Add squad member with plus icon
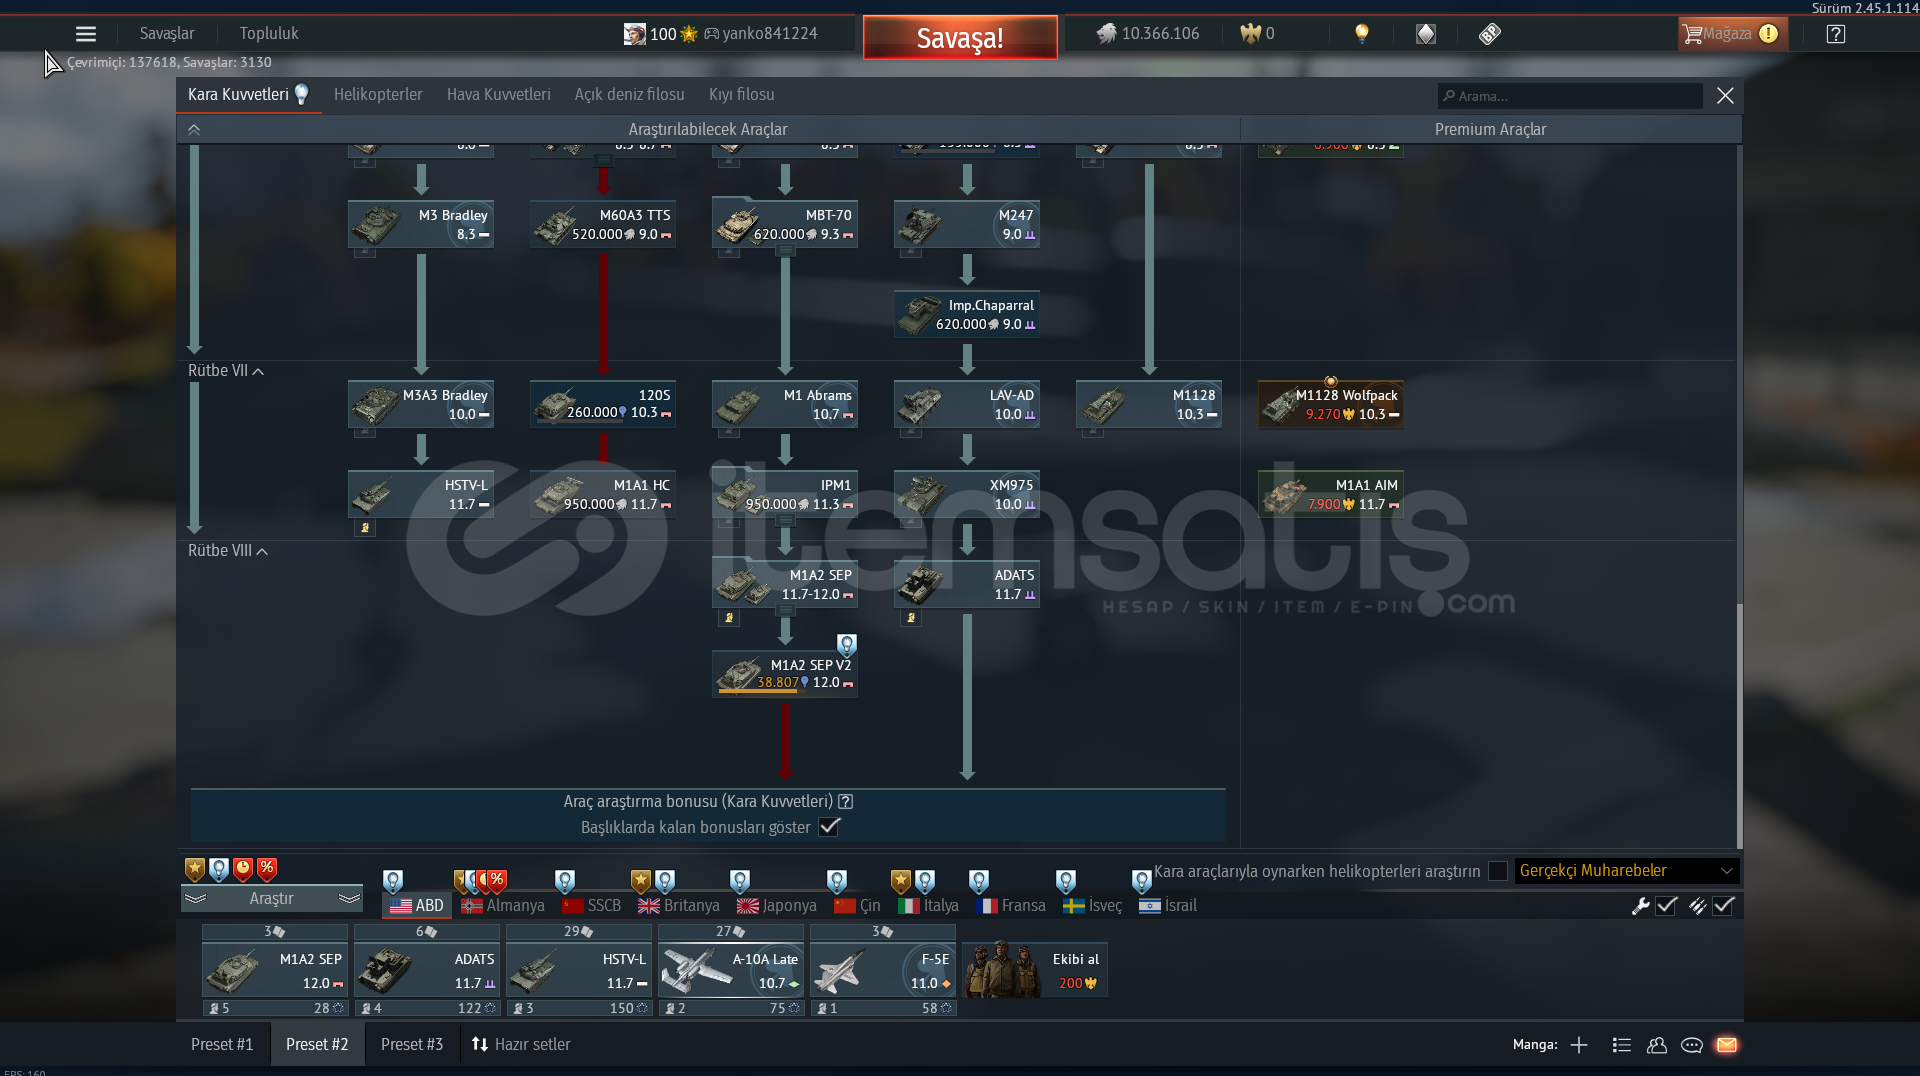The image size is (1920, 1076). coord(1579,1045)
